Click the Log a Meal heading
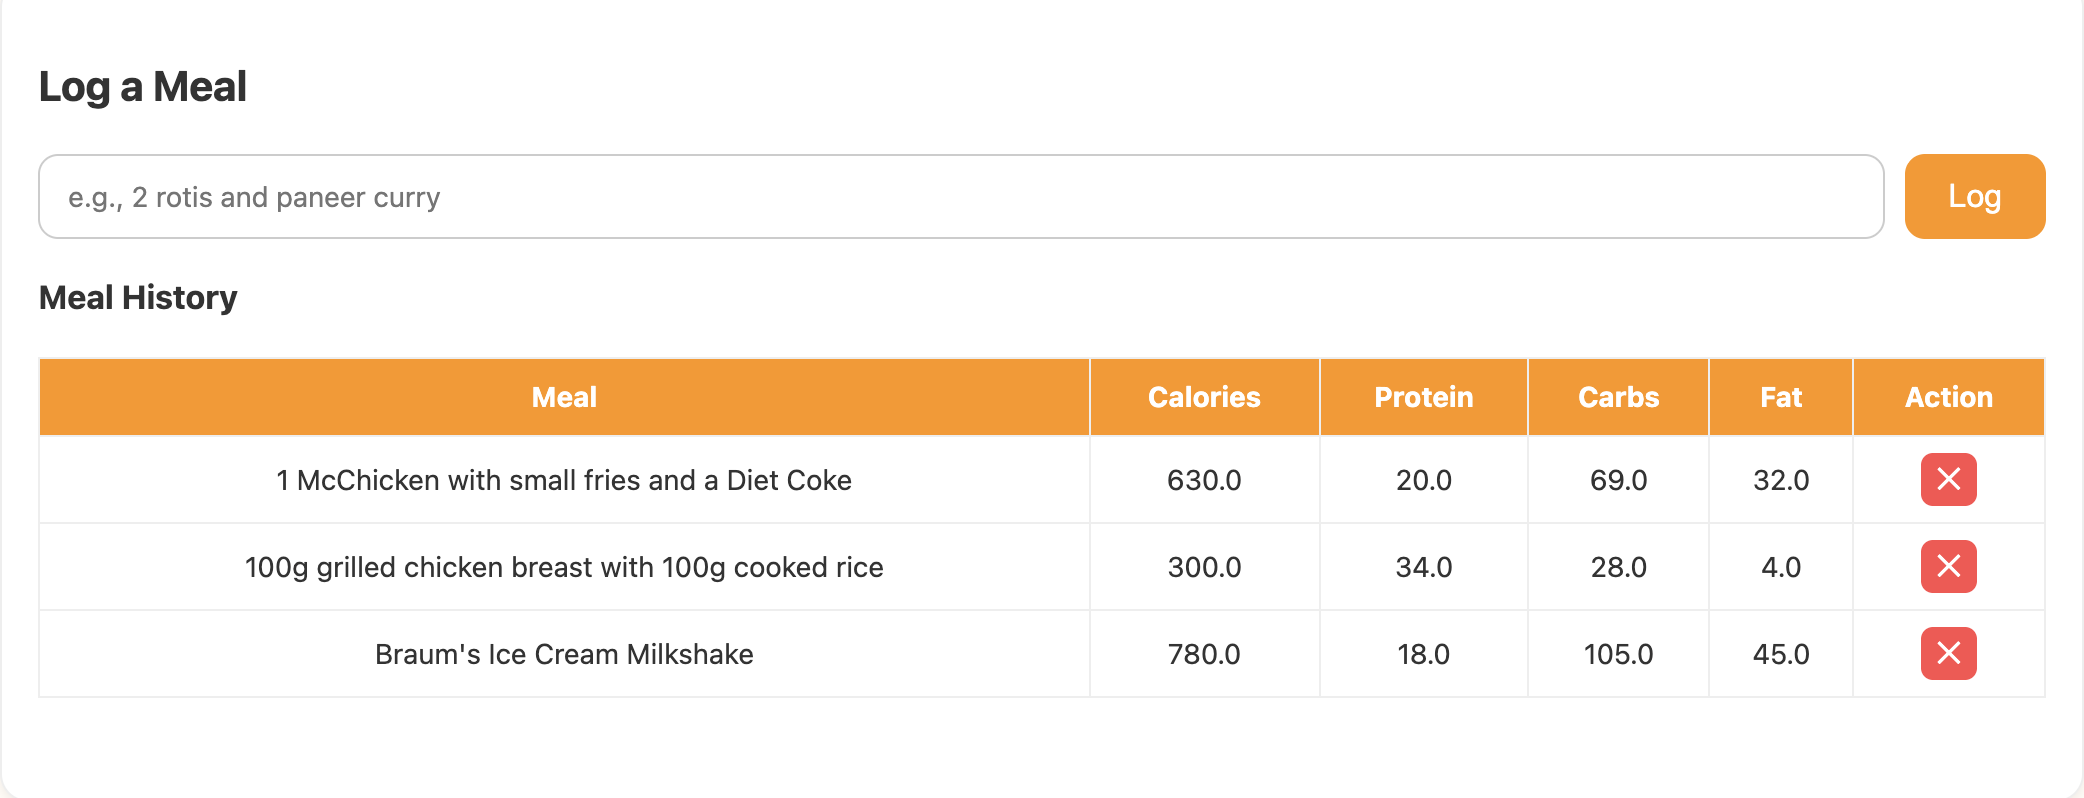The image size is (2084, 798). pyautogui.click(x=143, y=87)
